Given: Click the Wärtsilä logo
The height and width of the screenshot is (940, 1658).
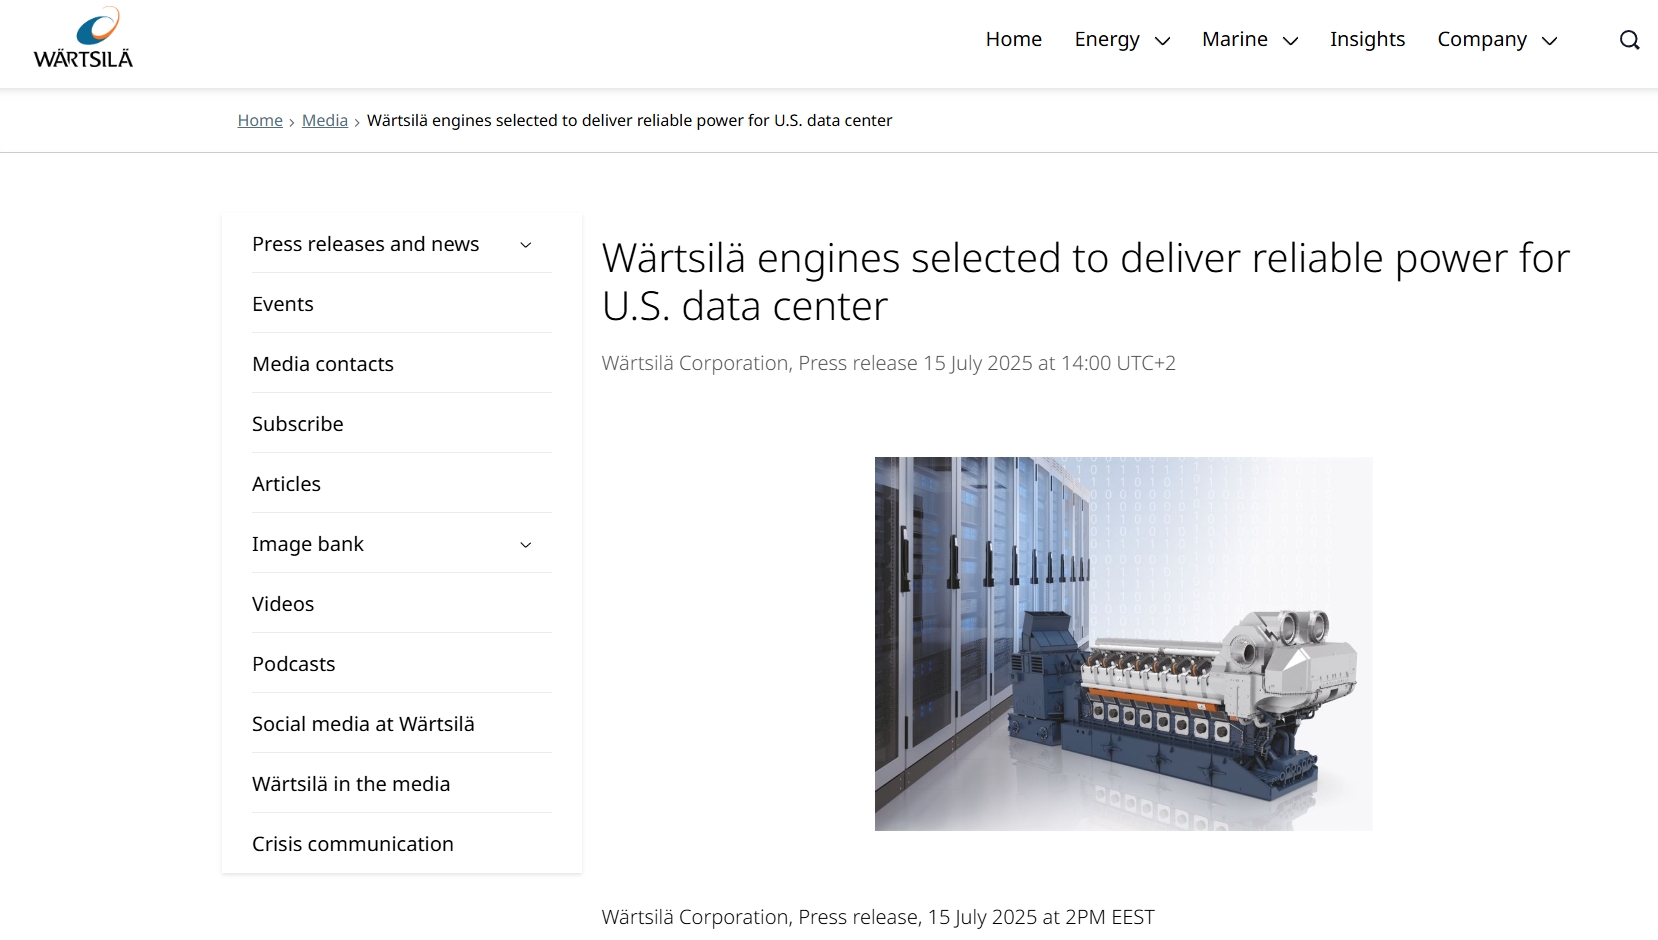Looking at the screenshot, I should [x=83, y=37].
